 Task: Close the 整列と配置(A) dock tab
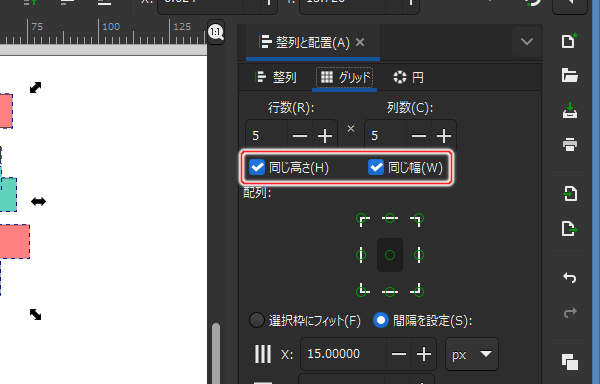360,42
